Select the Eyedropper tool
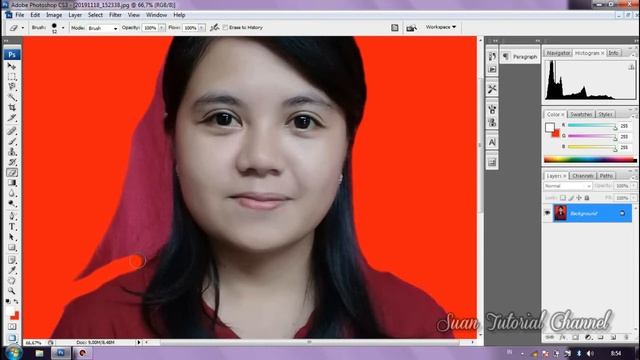Viewport: 640px width, 360px height. pyautogui.click(x=12, y=270)
